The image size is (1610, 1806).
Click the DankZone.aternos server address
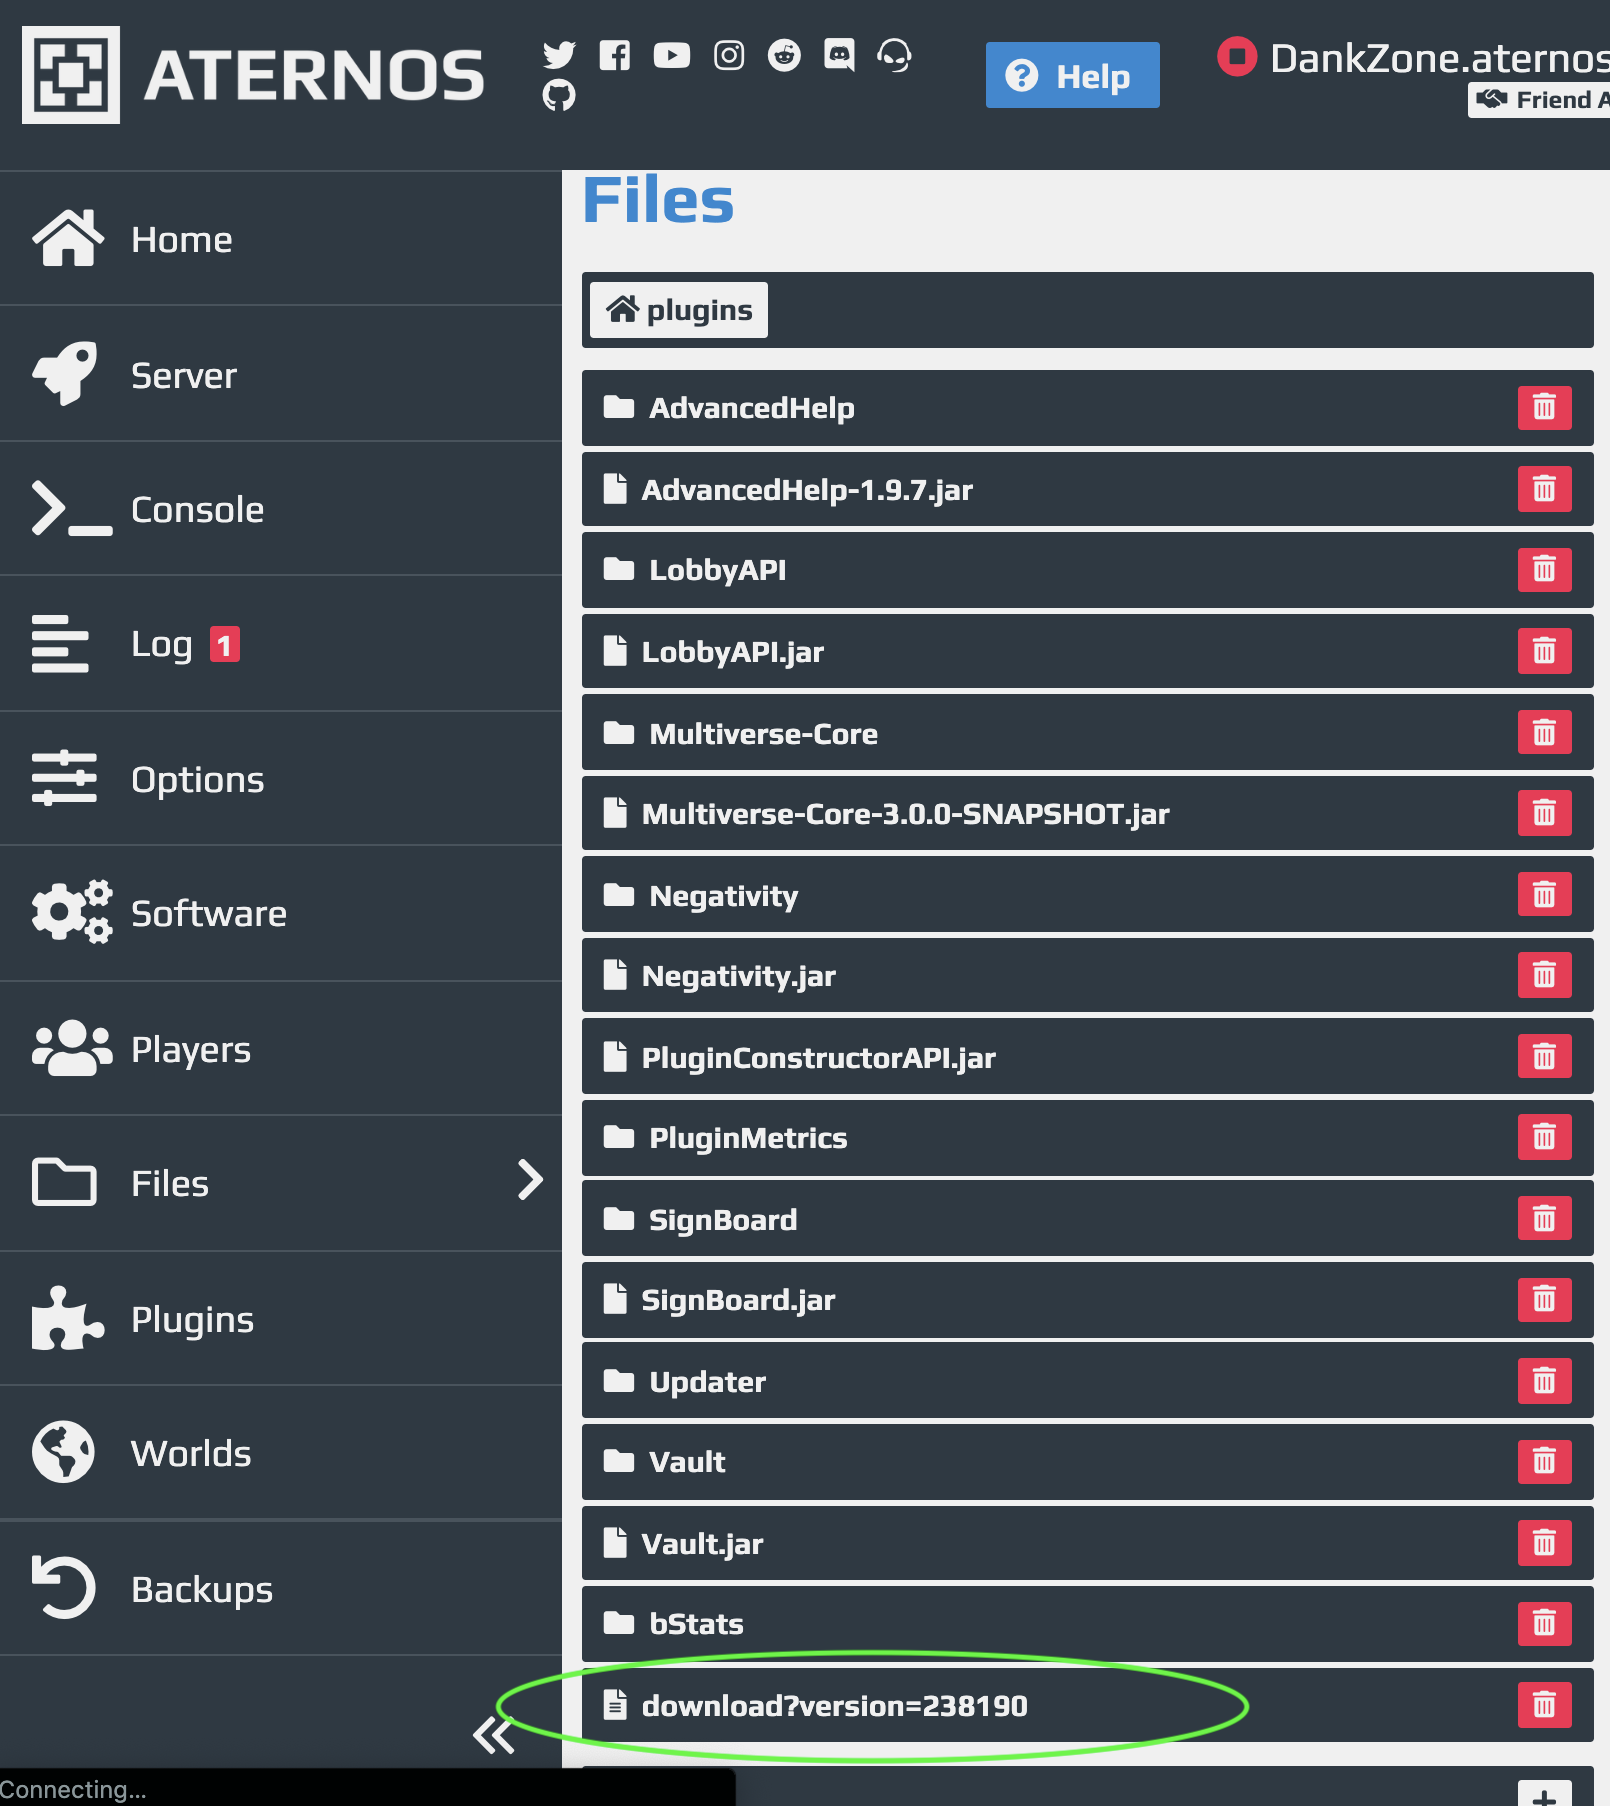click(1439, 58)
